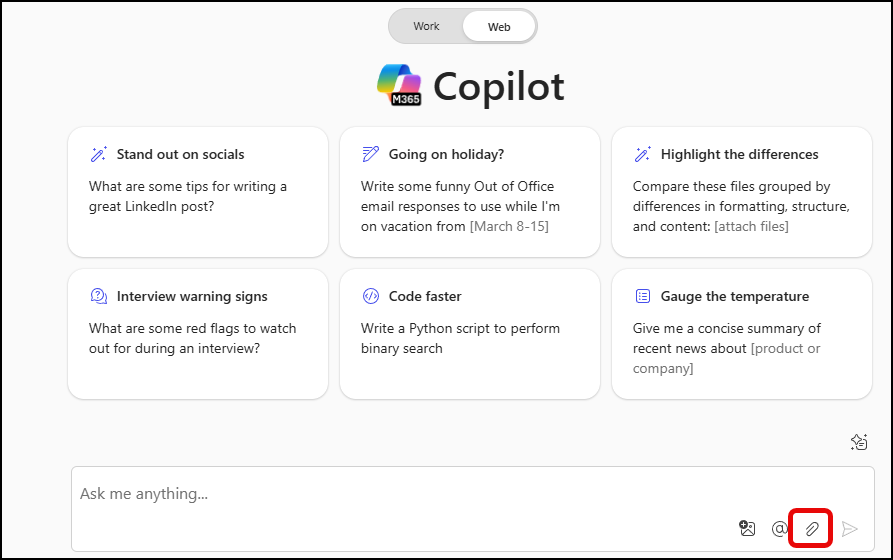The image size is (893, 560).
Task: Select the Web mode toggle
Action: (x=499, y=27)
